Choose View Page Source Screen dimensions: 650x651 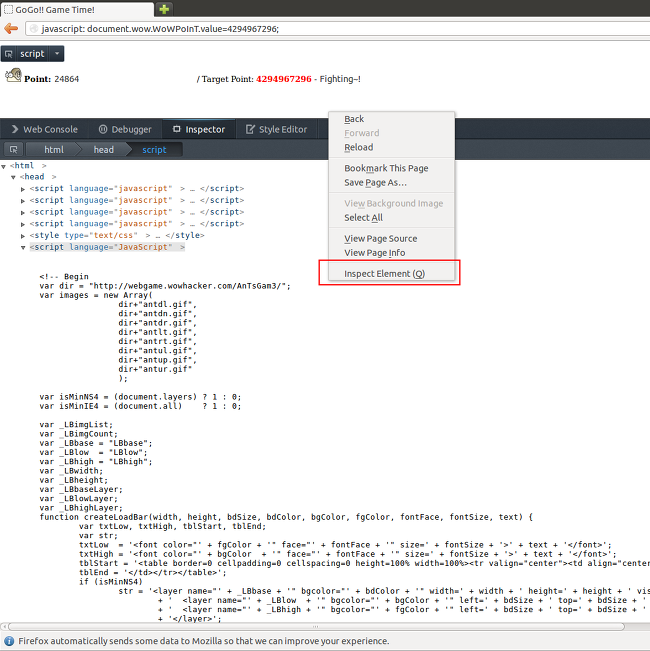[x=381, y=239]
